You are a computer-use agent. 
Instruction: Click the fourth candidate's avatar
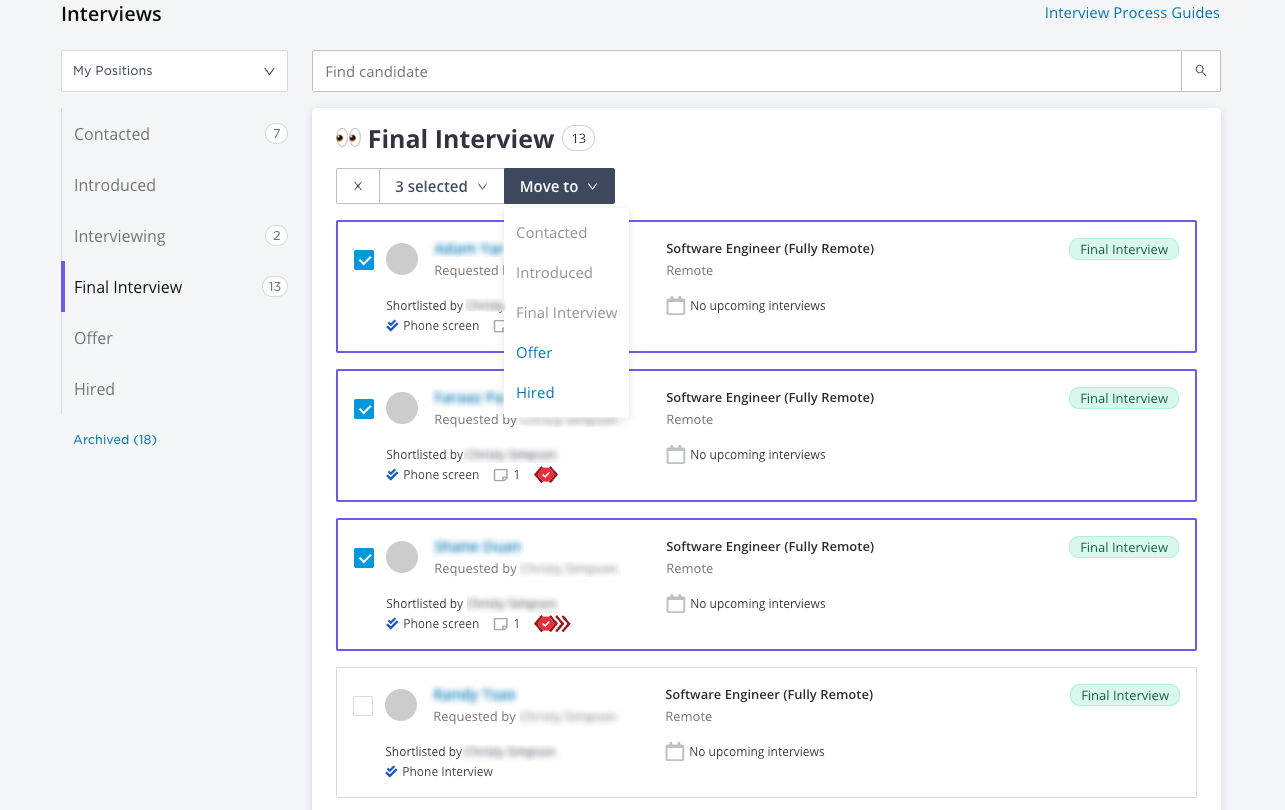pos(401,705)
